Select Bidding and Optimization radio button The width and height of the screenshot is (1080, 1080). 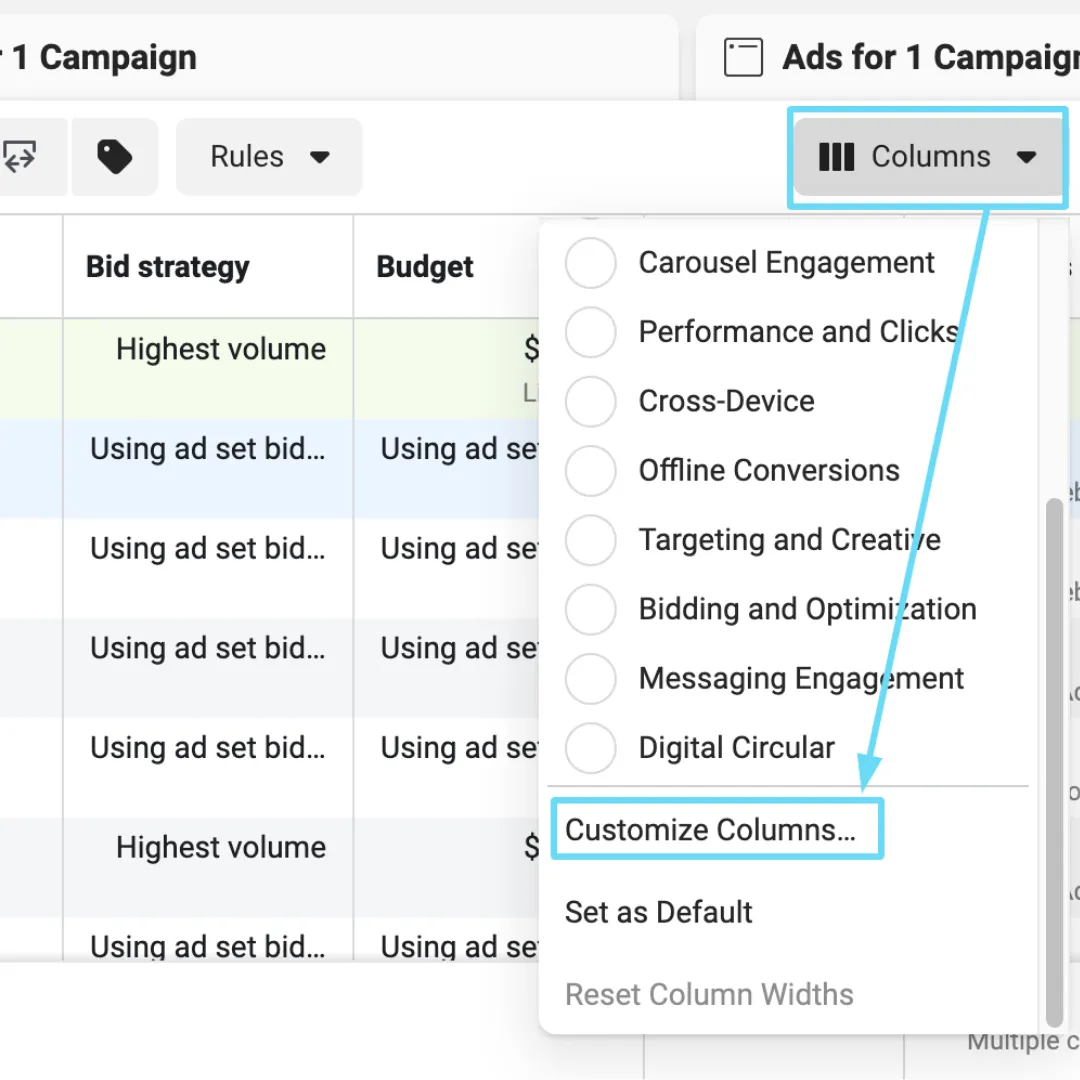click(x=591, y=609)
